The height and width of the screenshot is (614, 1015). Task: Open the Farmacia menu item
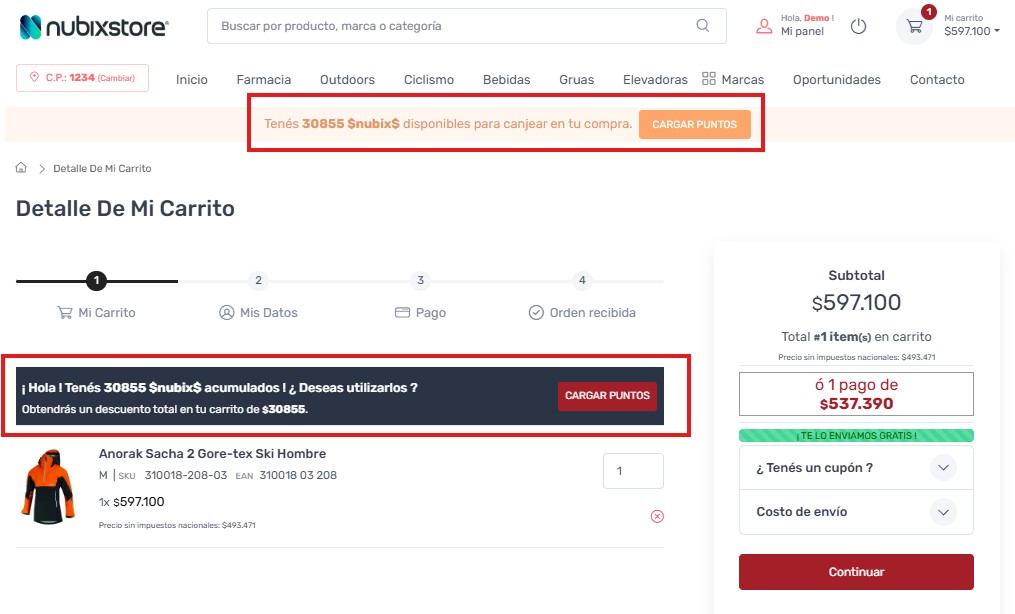(x=264, y=80)
